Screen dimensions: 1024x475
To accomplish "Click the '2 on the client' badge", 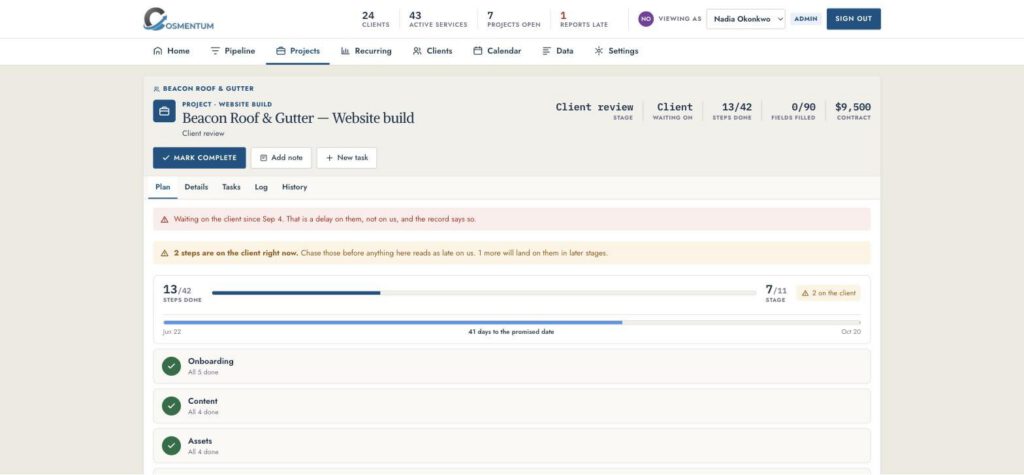I will point(828,293).
